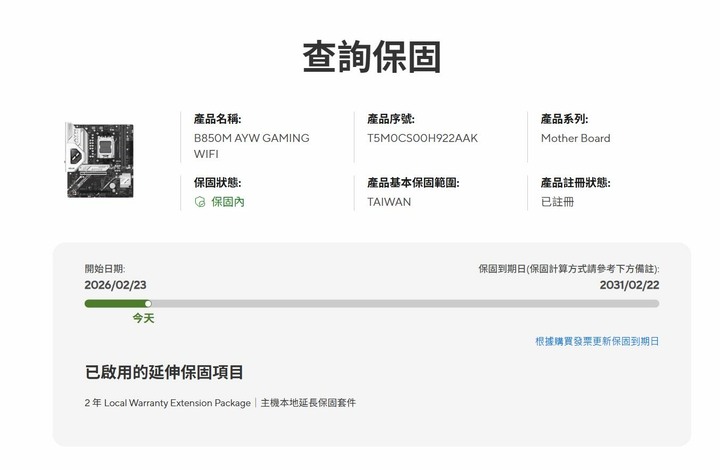Select the 查詢保固 page heading
720x470 pixels.
(372, 57)
